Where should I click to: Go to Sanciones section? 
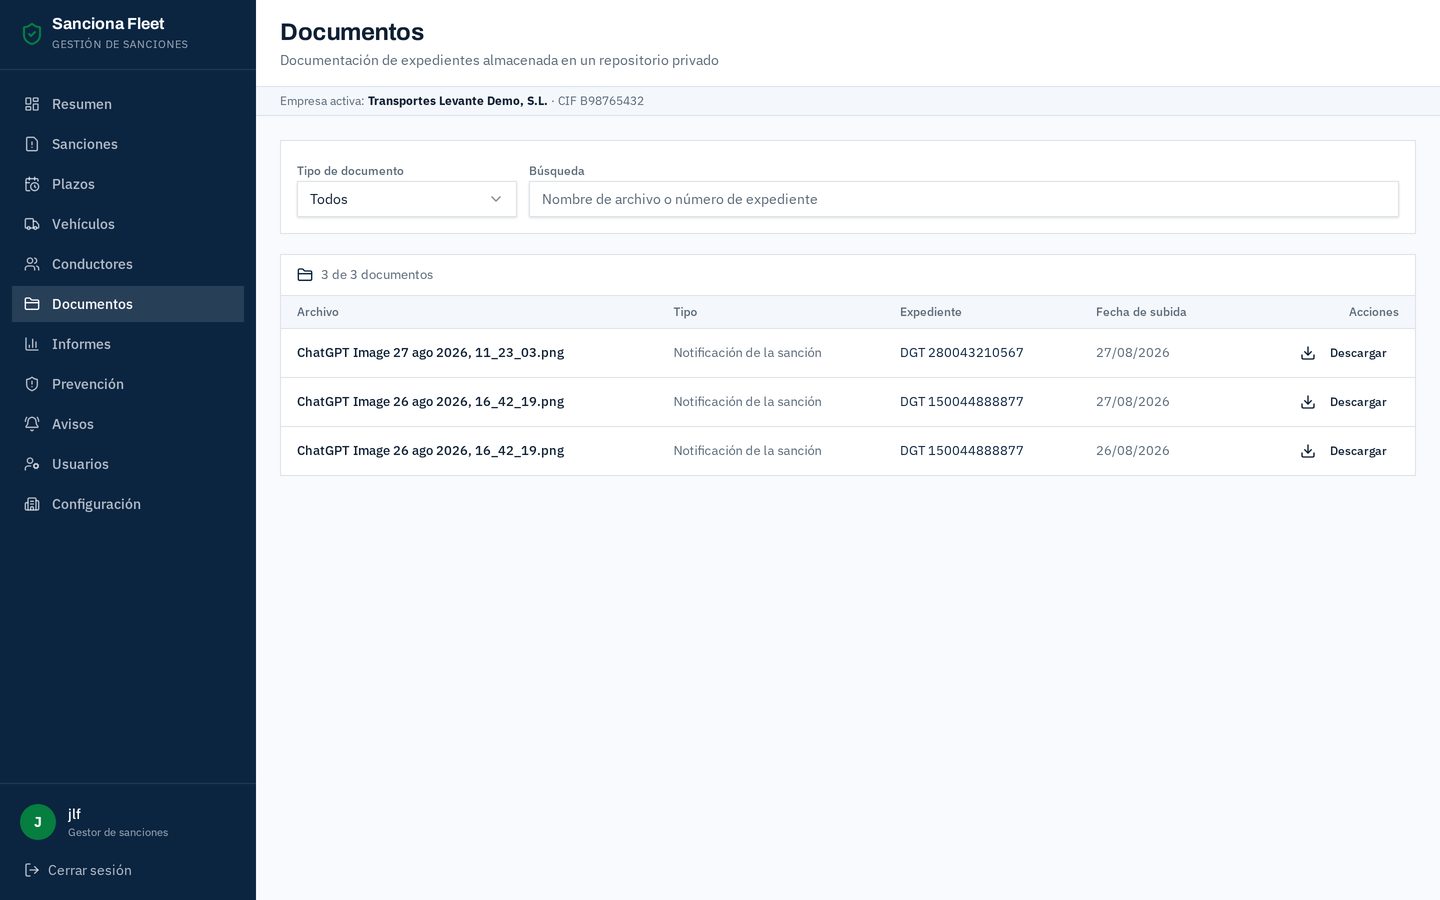pyautogui.click(x=128, y=144)
